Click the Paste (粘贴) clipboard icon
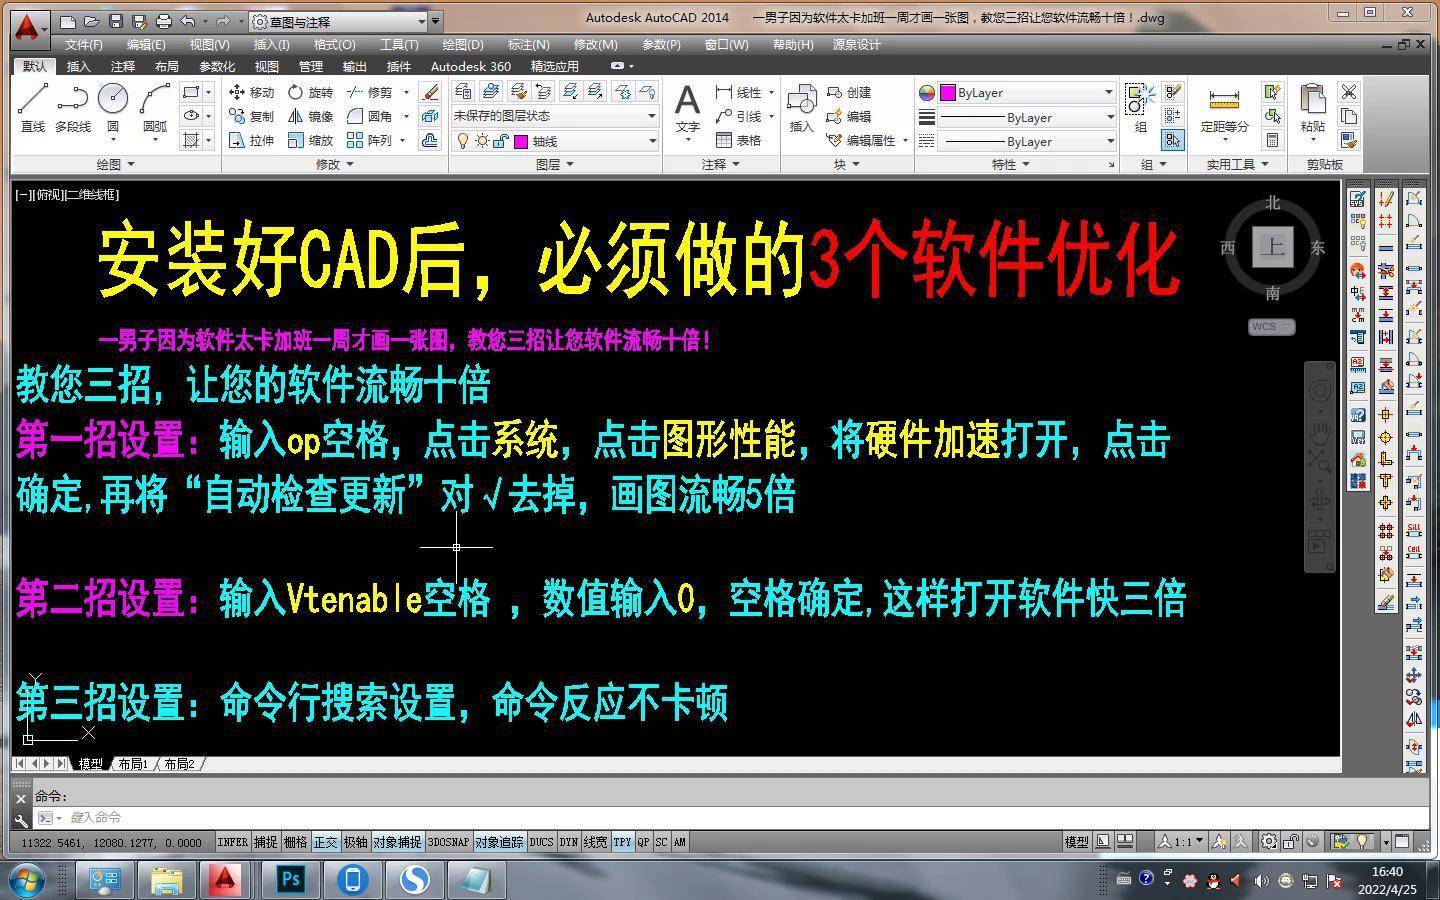The width and height of the screenshot is (1440, 900). (1312, 108)
